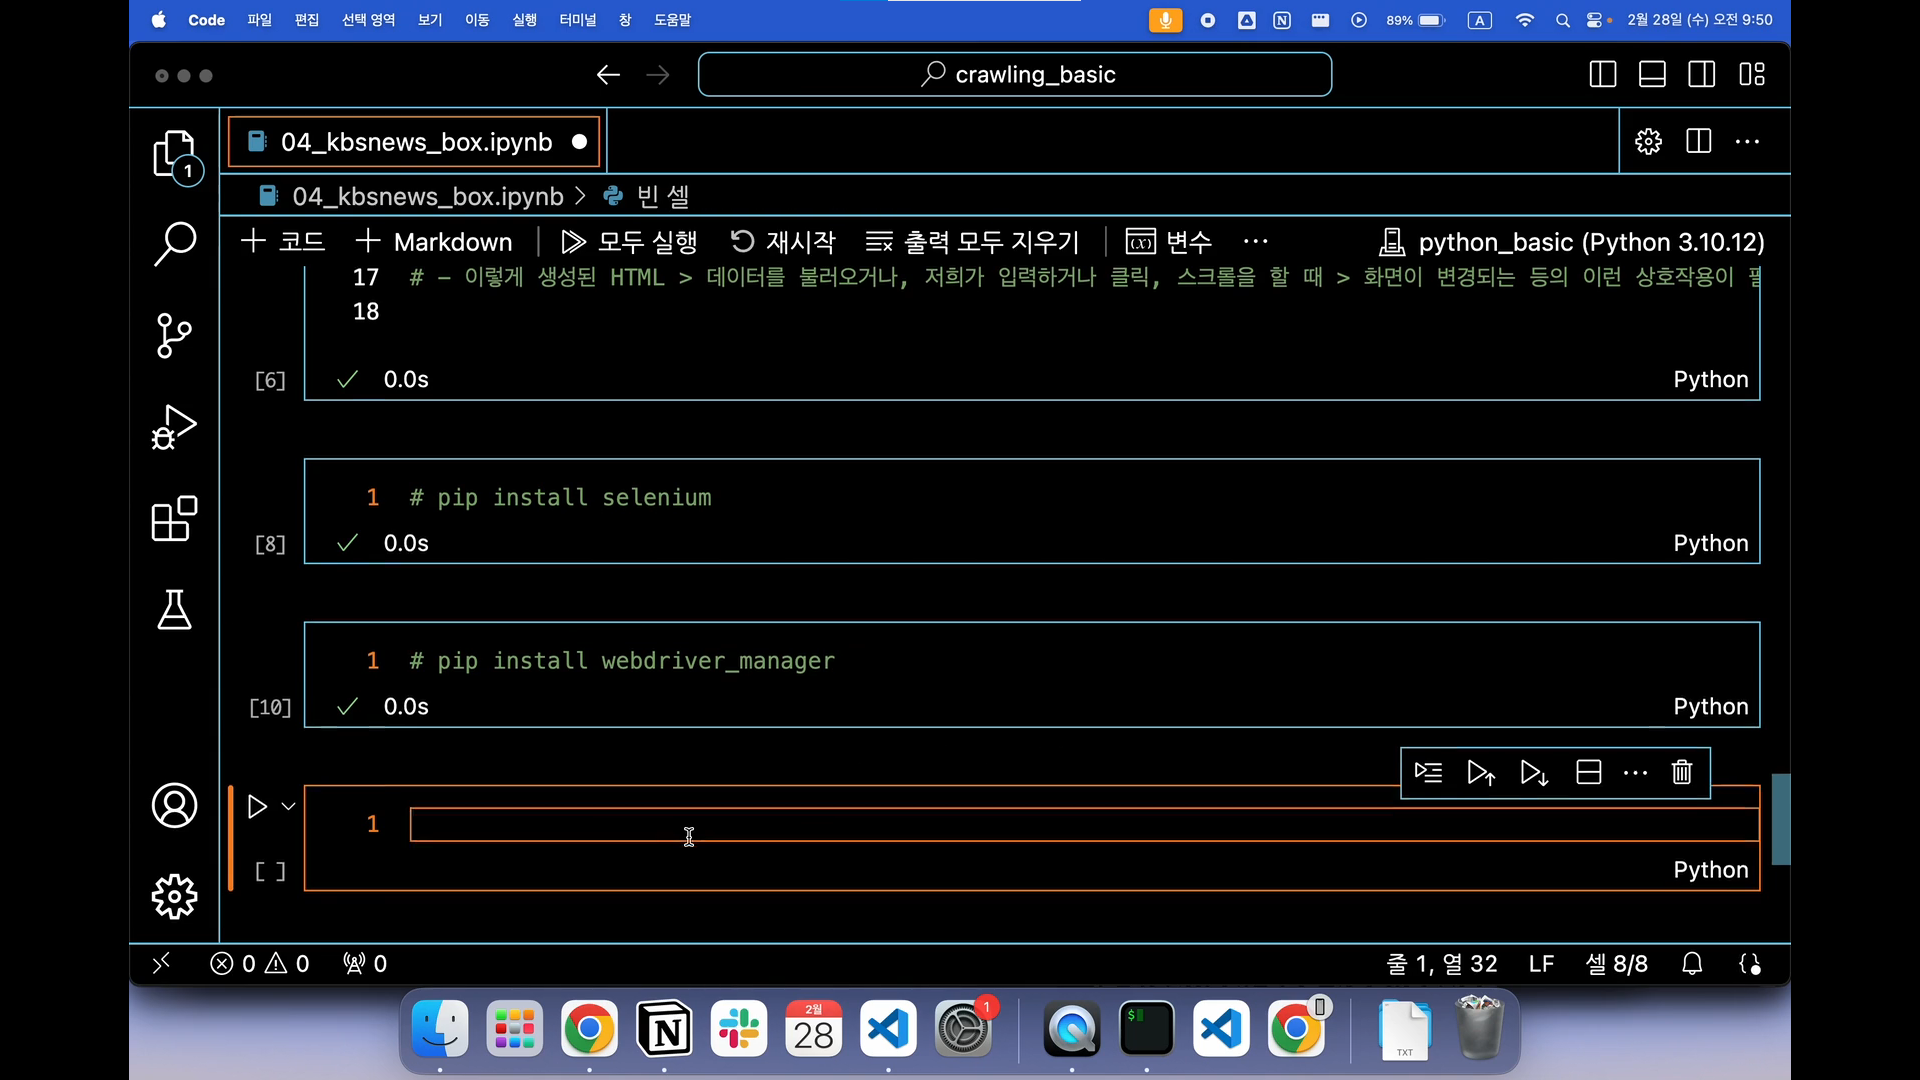Open the Run and Debug view
Image resolution: width=1920 pixels, height=1080 pixels.
[x=174, y=427]
